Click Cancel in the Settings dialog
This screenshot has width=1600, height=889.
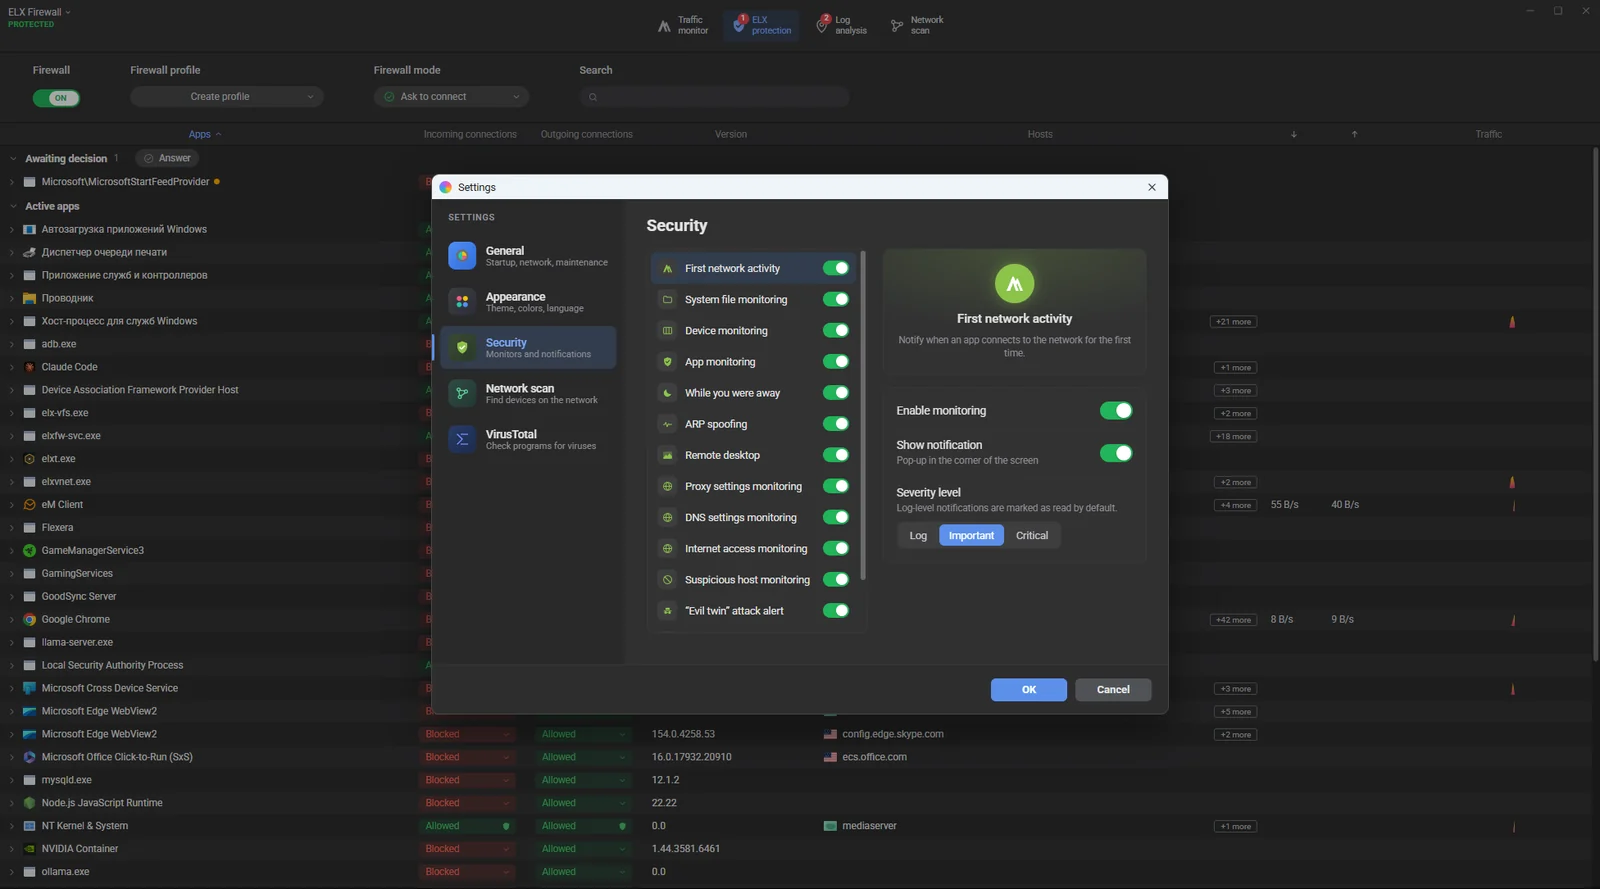(x=1113, y=690)
